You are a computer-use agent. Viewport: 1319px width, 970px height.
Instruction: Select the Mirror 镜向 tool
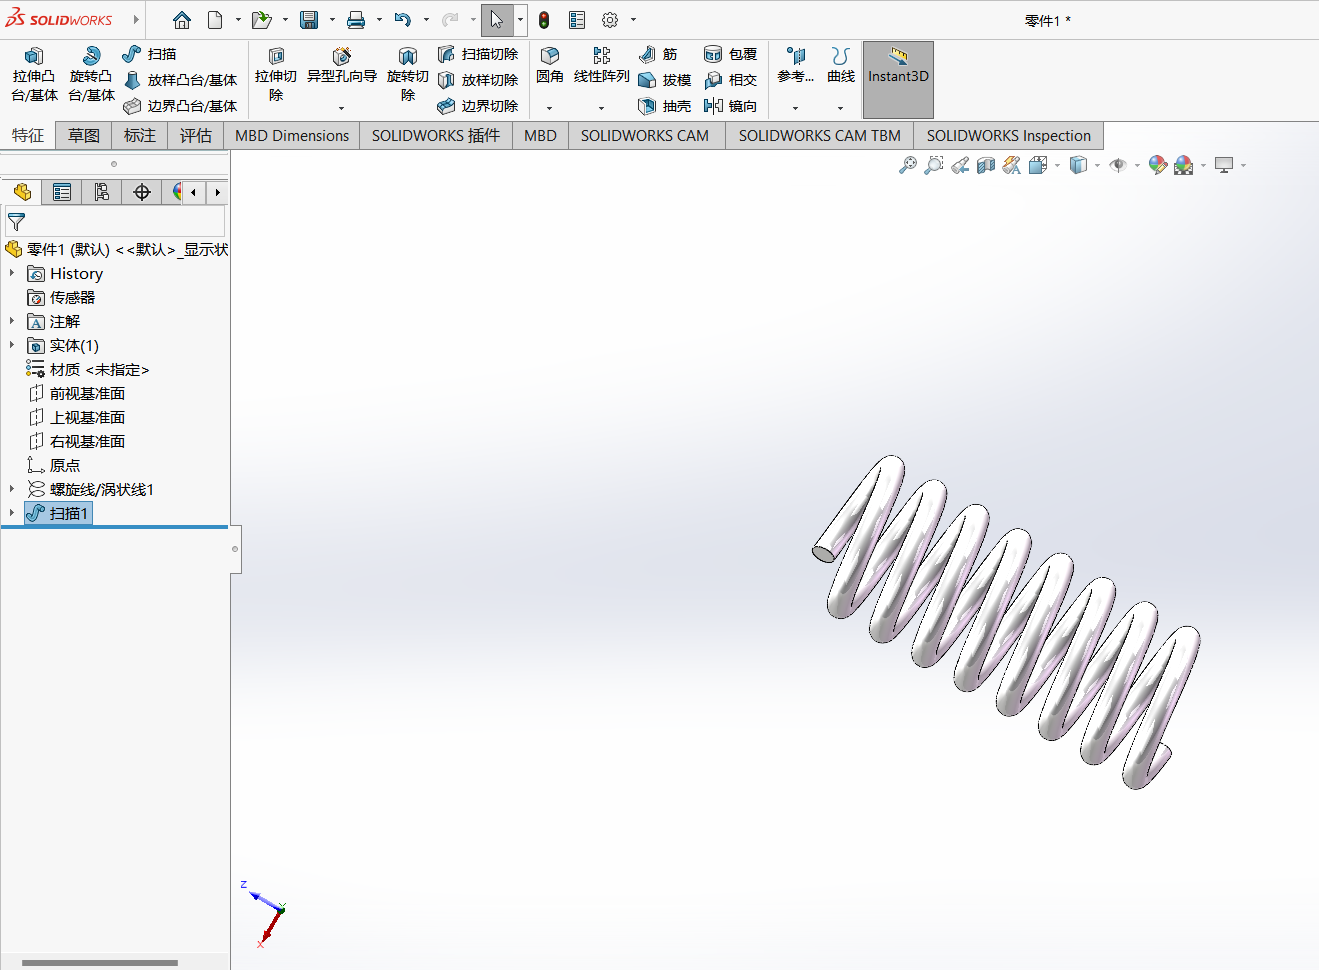(730, 106)
